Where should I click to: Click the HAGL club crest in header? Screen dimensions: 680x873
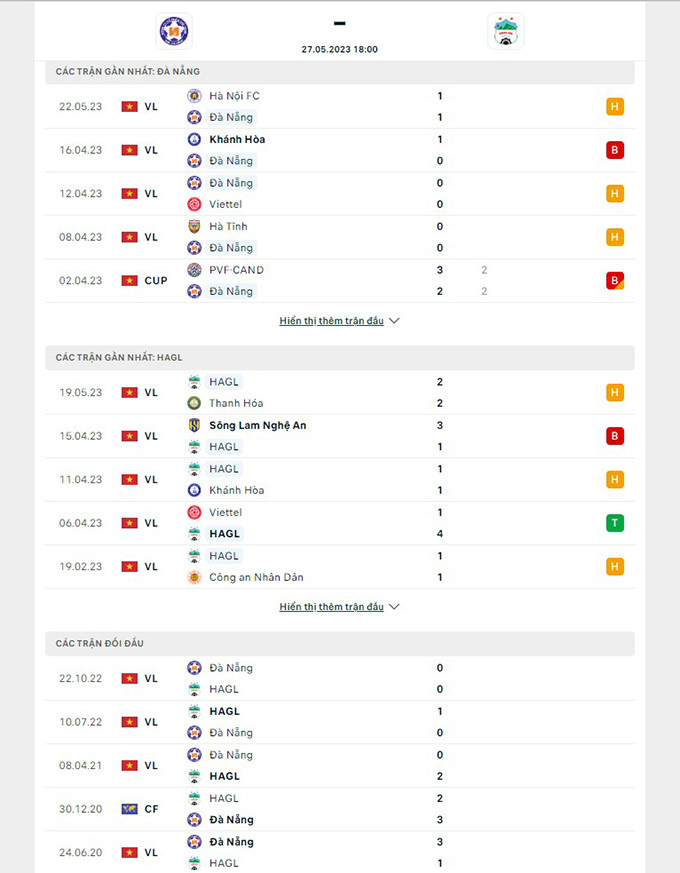coord(505,31)
